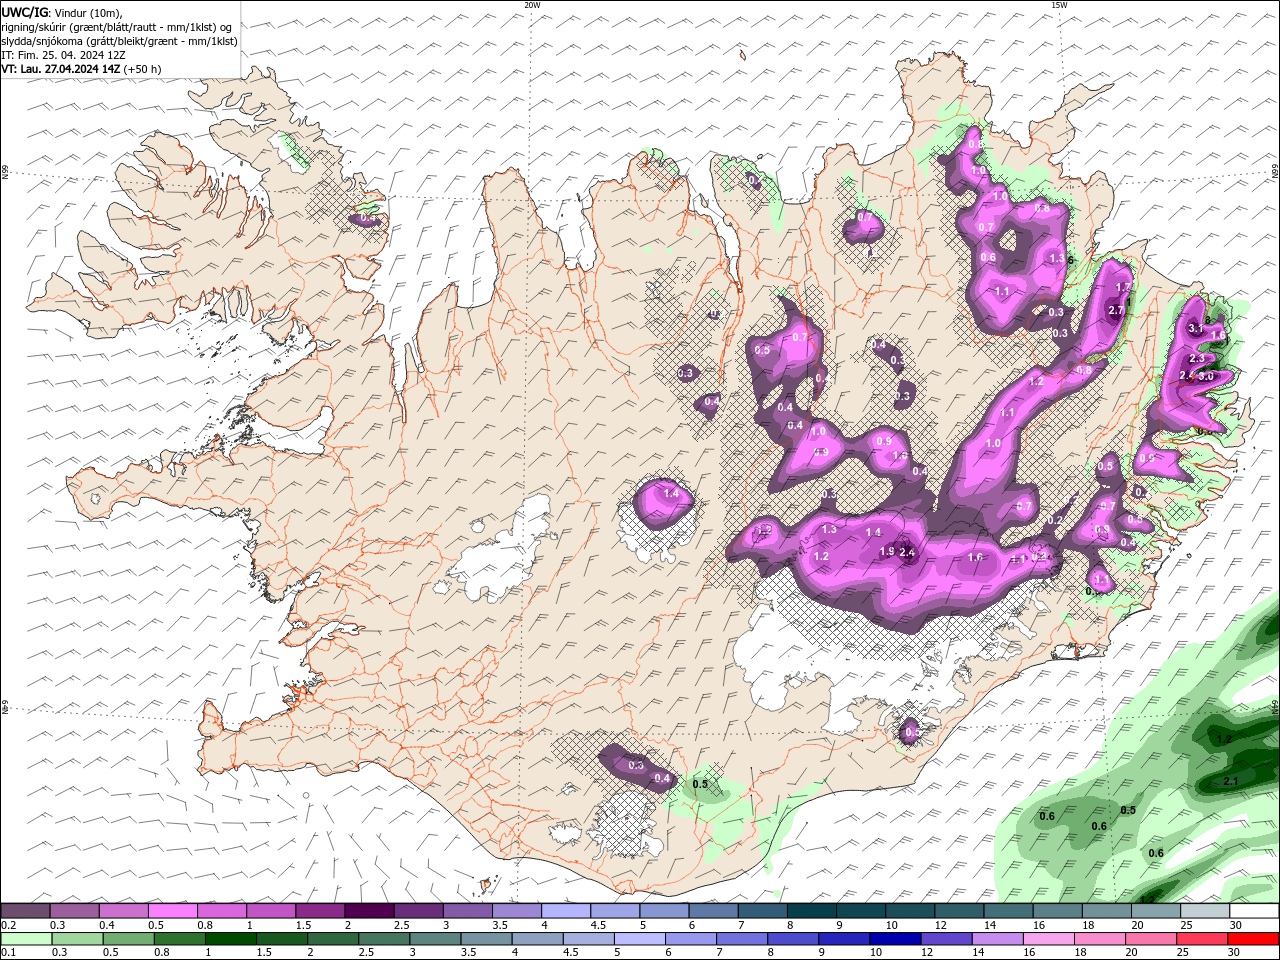Click the 3.0 snowfall value in the Eastfjords

click(1206, 376)
